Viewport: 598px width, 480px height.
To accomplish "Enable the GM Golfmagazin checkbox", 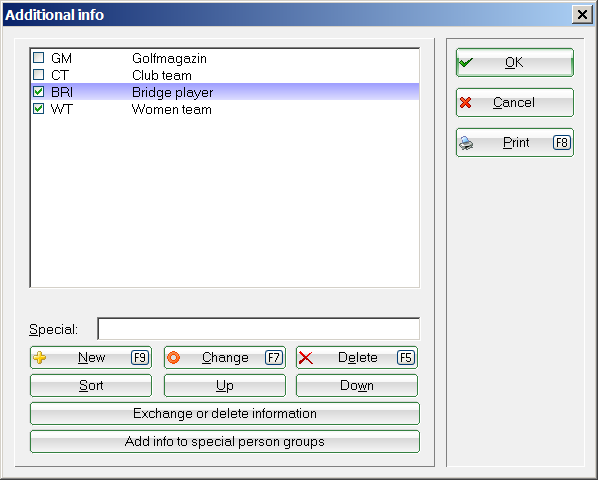I will [39, 58].
